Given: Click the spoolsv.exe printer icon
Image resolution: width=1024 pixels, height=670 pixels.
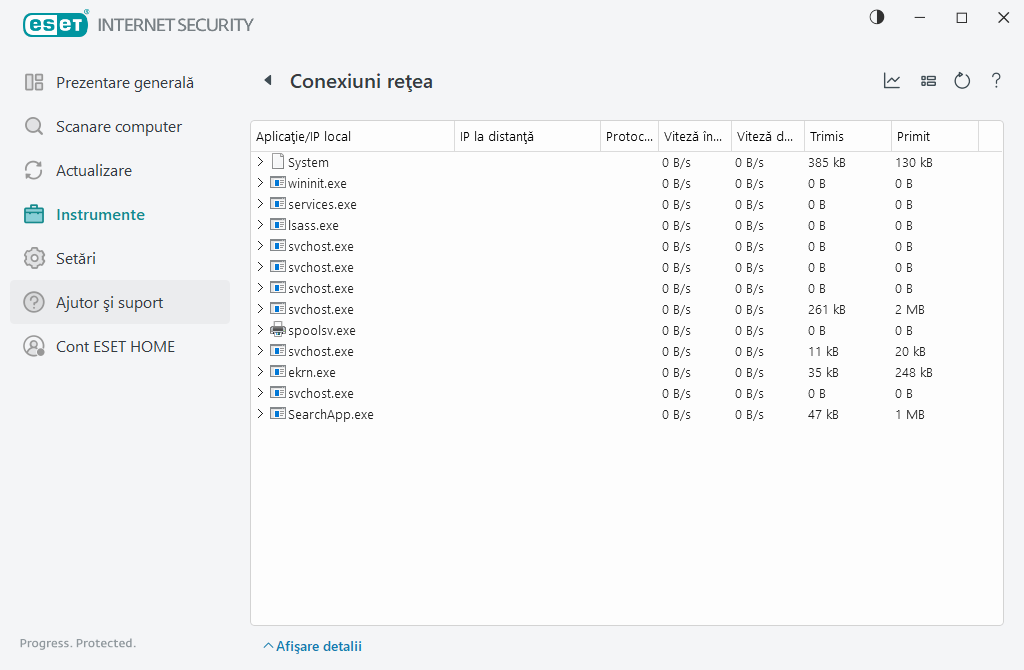Looking at the screenshot, I should click(278, 330).
